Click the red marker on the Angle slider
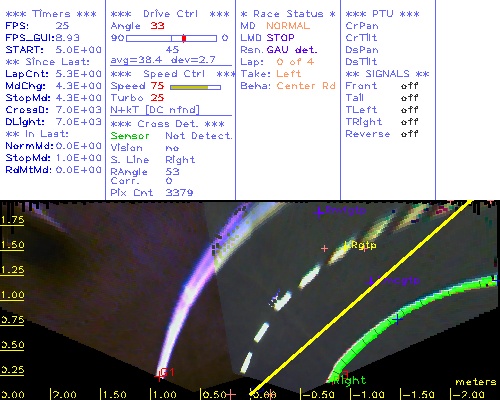Screen dimensions: 500x400 point(184,38)
